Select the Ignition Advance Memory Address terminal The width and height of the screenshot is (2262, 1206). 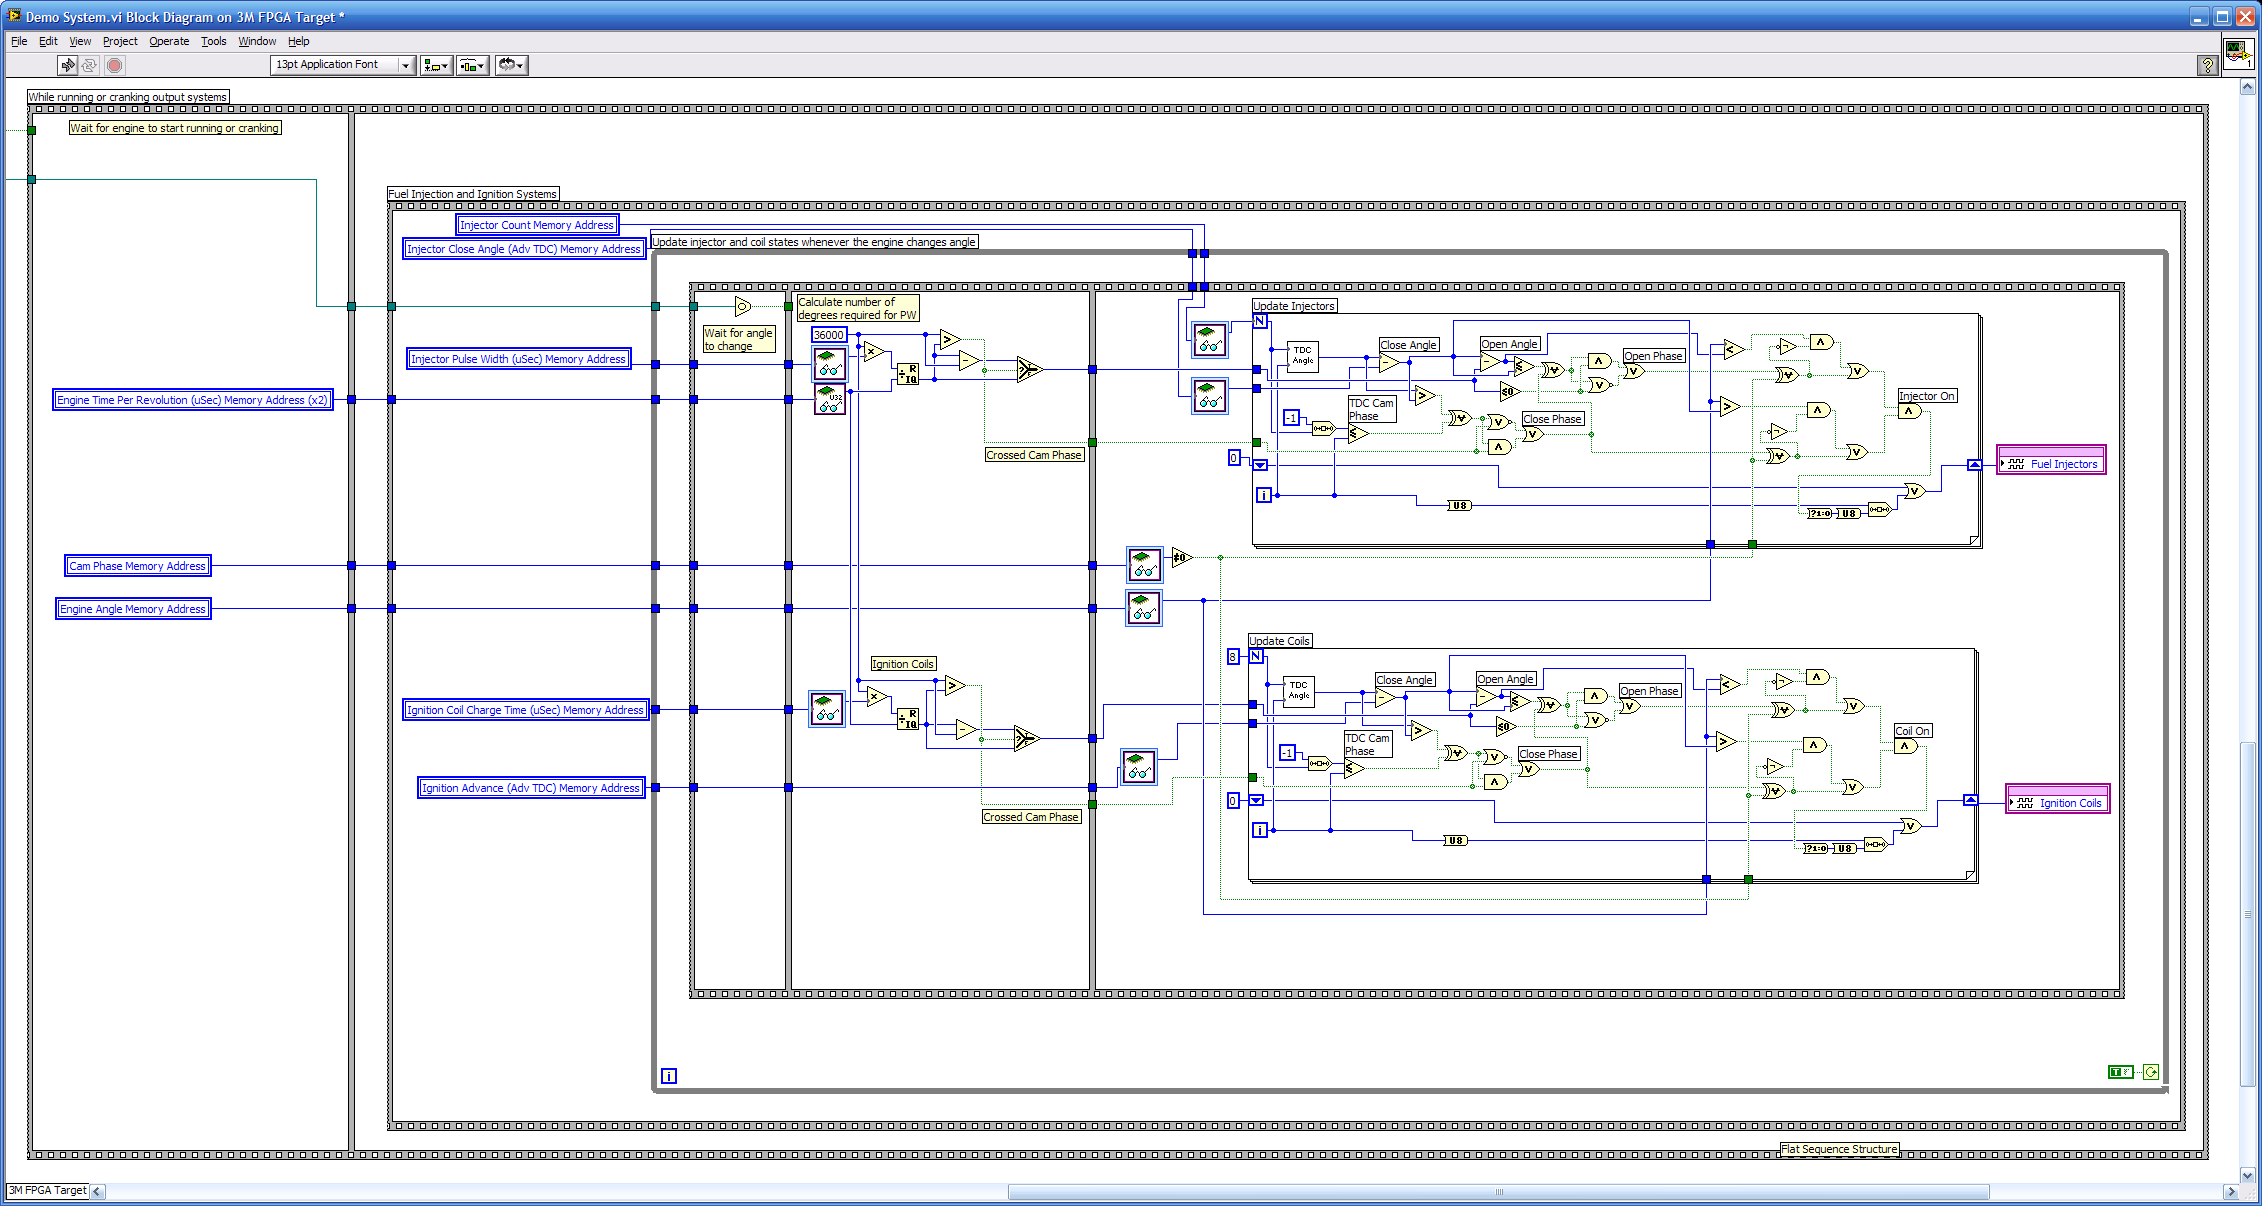[531, 788]
